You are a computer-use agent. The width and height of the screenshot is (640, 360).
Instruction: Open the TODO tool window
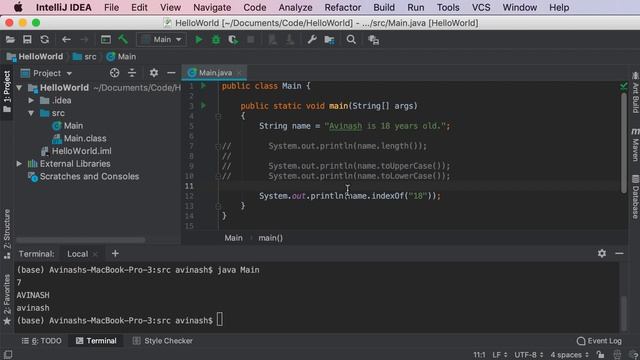click(x=41, y=341)
